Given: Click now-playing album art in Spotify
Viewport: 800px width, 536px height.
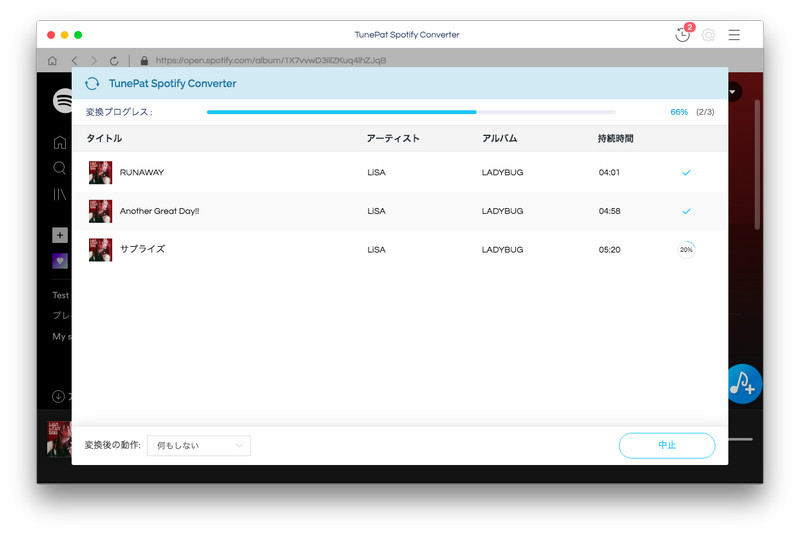Looking at the screenshot, I should [59, 439].
